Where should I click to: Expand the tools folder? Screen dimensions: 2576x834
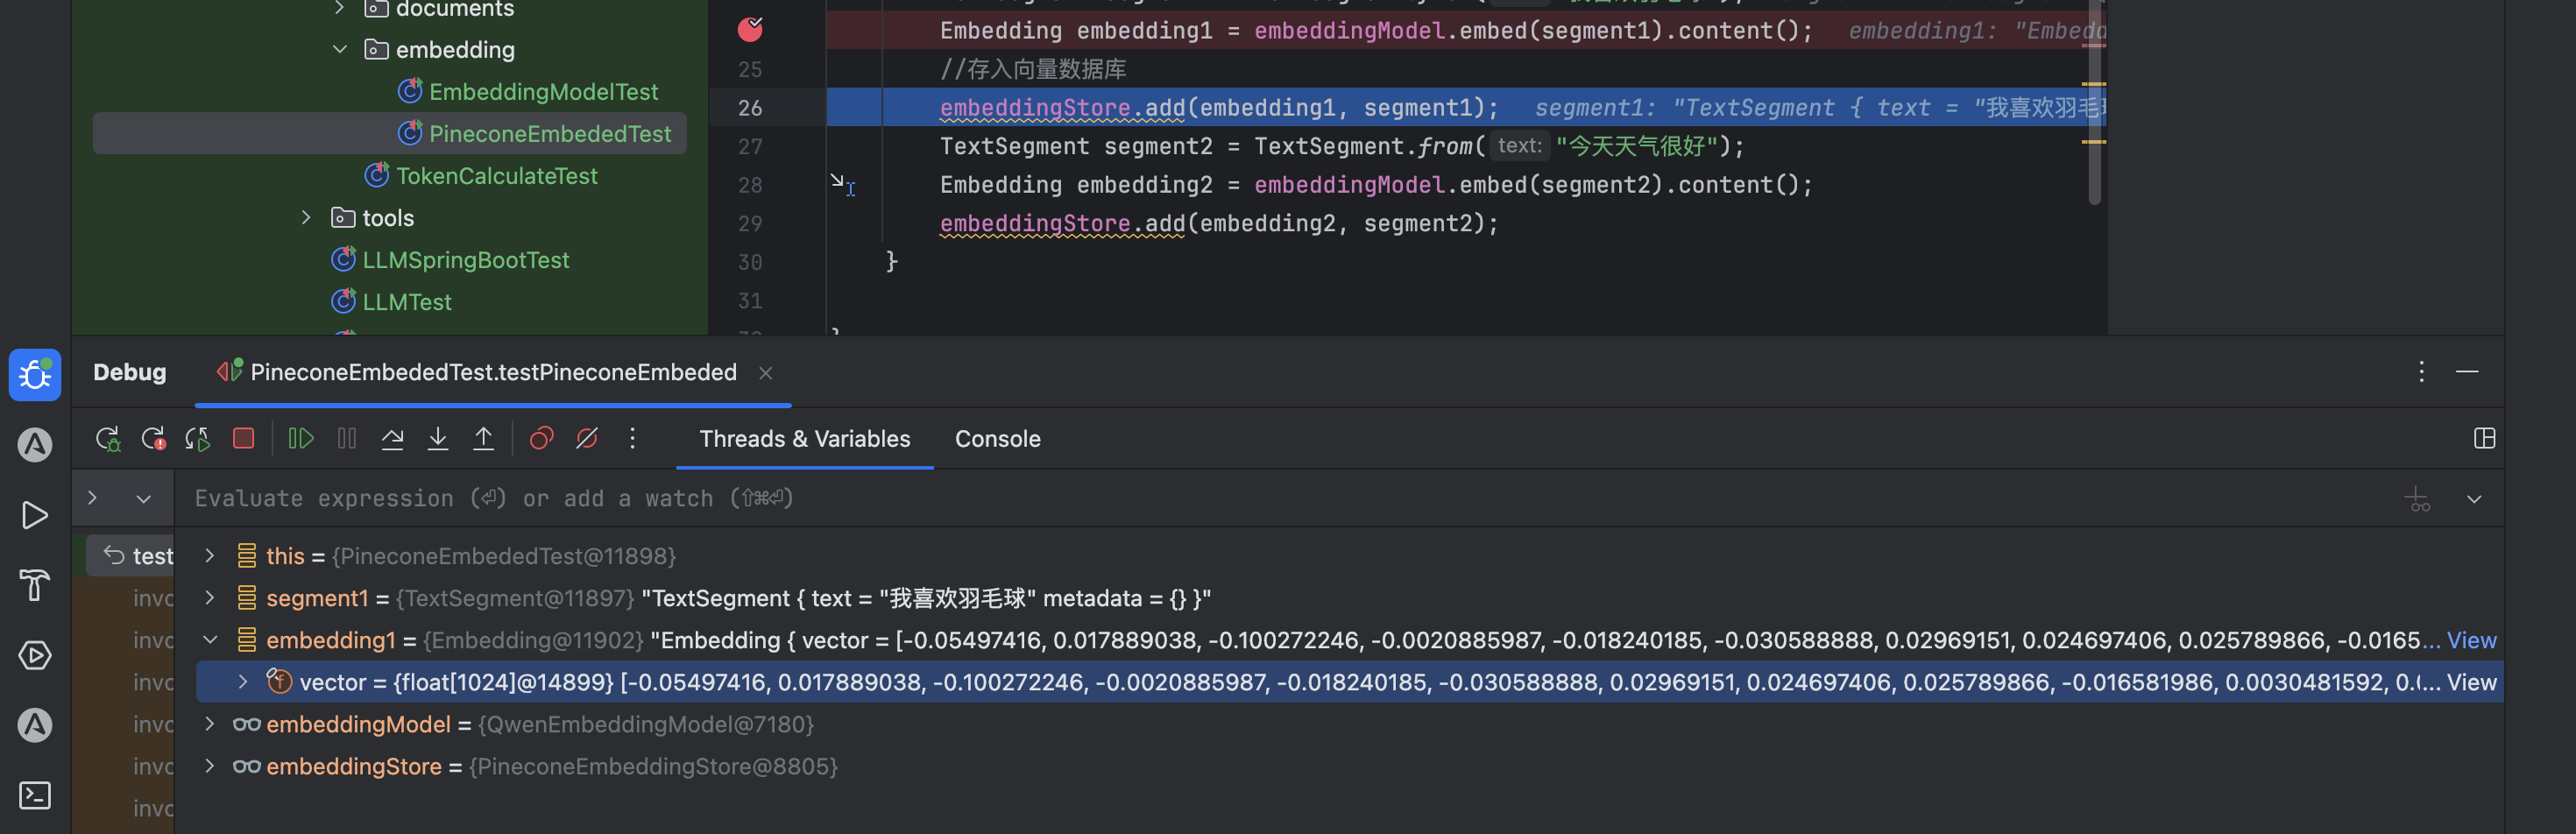[x=306, y=217]
